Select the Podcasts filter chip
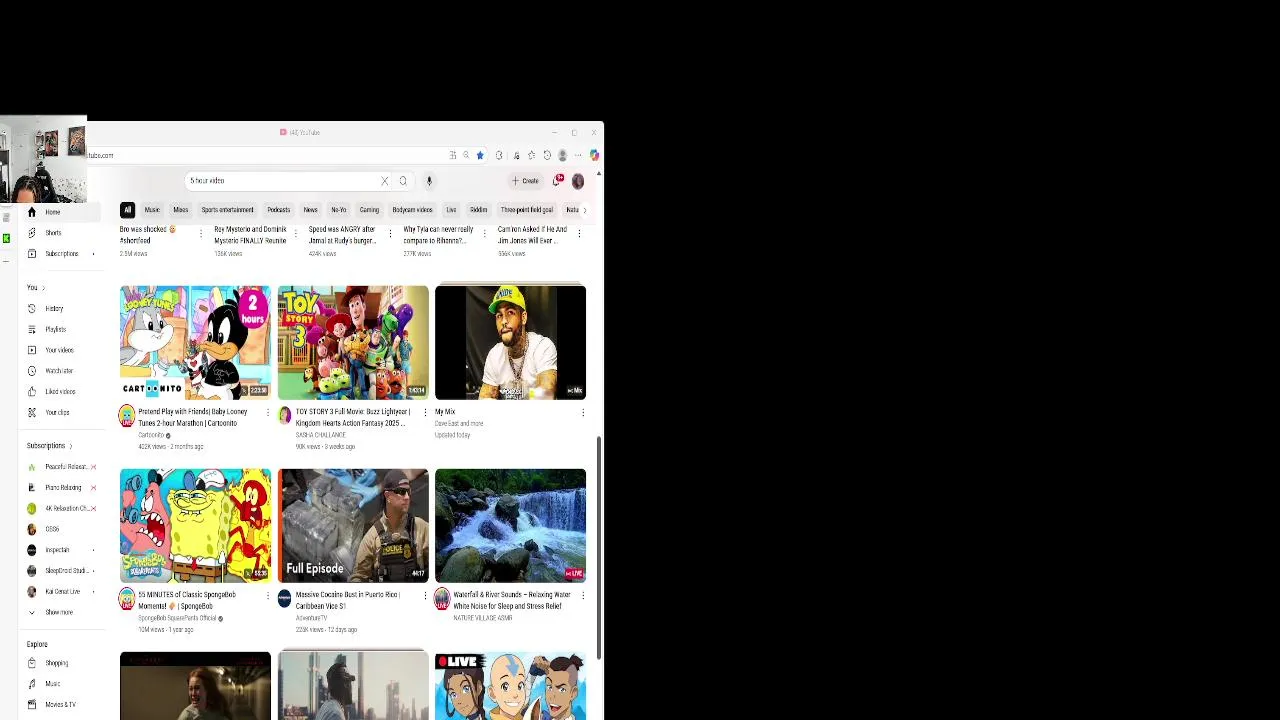 point(278,210)
